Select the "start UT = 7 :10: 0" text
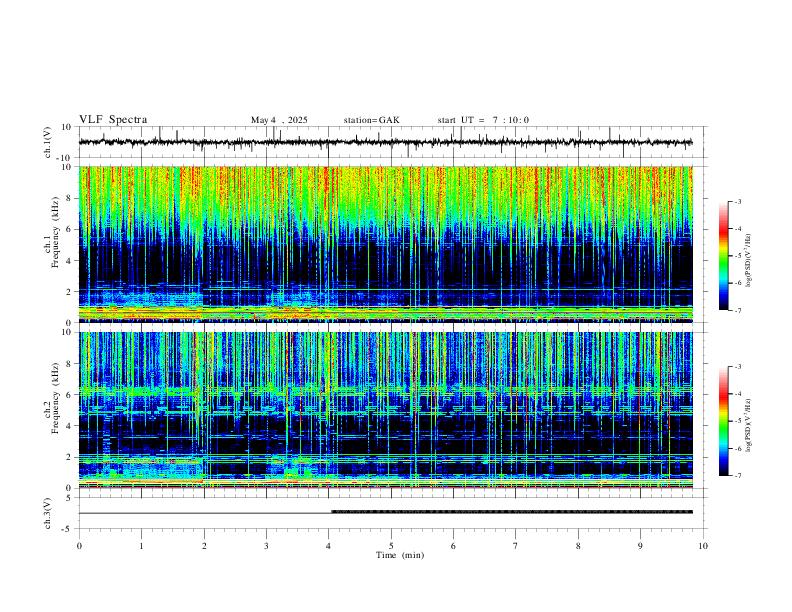The image size is (792, 612). (483, 120)
